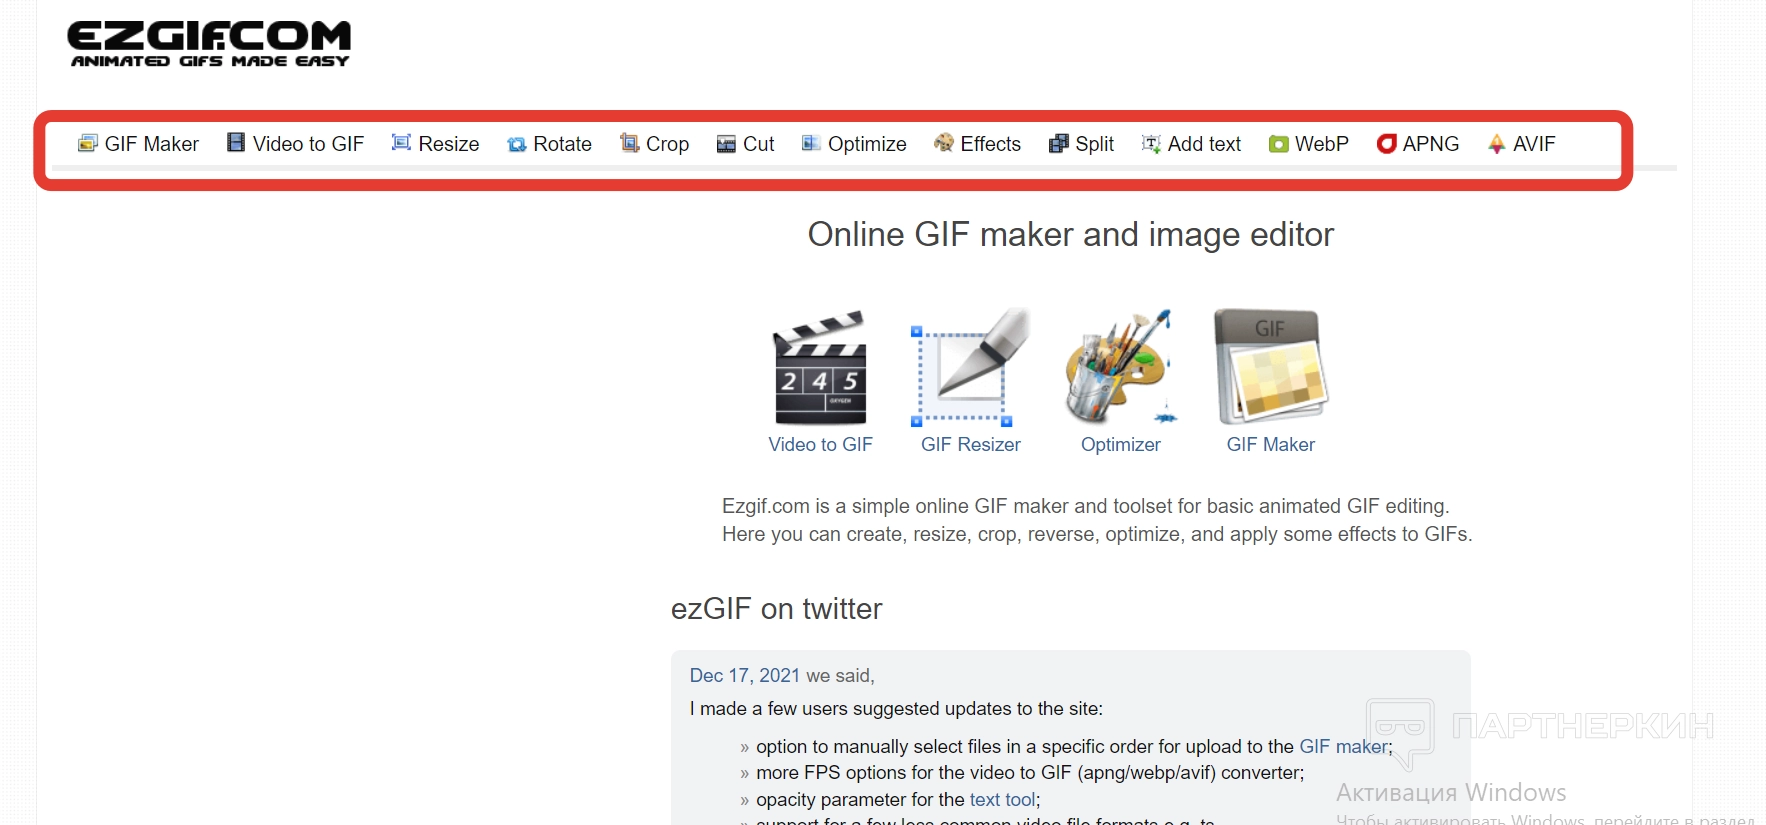1766x825 pixels.
Task: Open GIF Maker from the top menu
Action: 152,144
